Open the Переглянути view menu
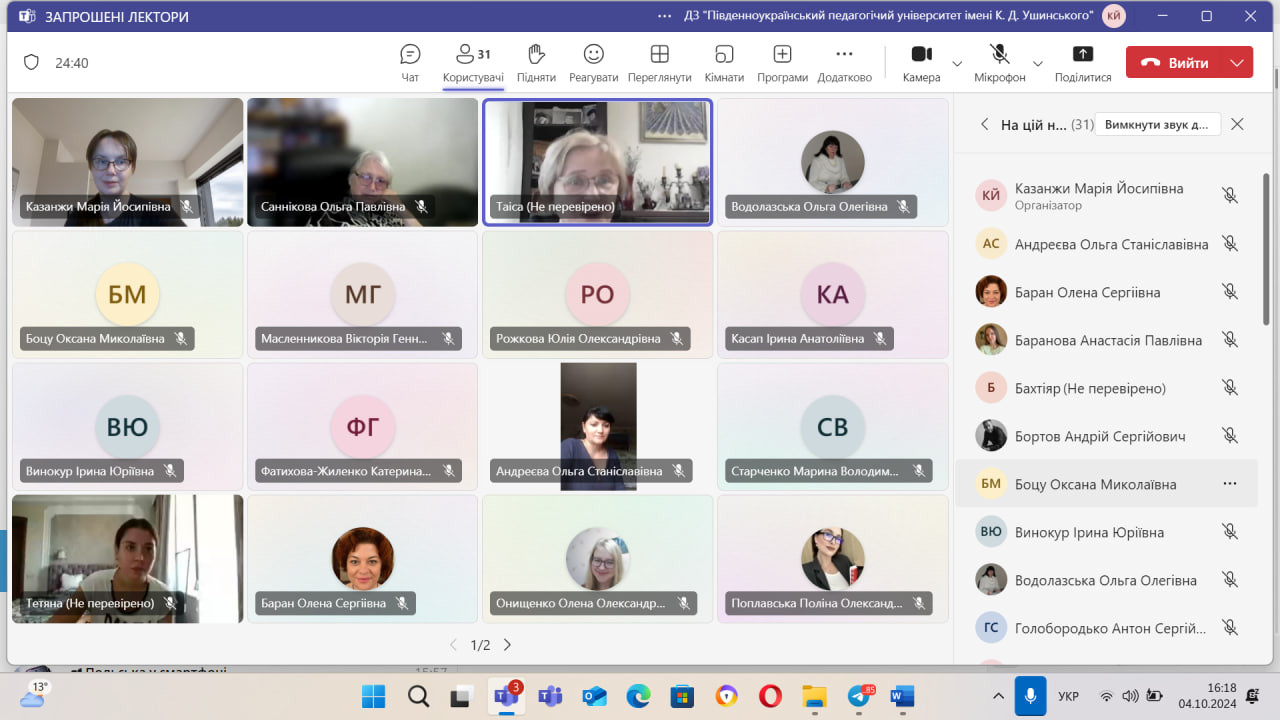This screenshot has height=720, width=1280. click(659, 55)
